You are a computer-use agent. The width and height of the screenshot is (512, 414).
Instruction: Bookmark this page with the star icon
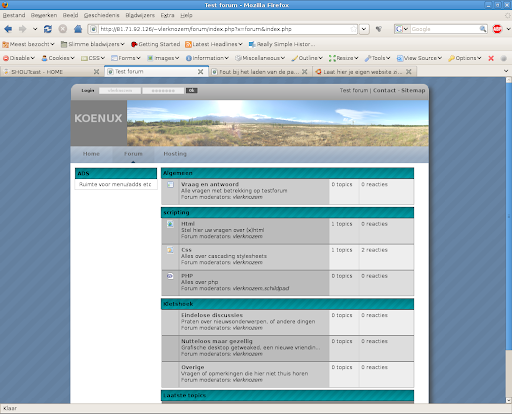[x=353, y=29]
